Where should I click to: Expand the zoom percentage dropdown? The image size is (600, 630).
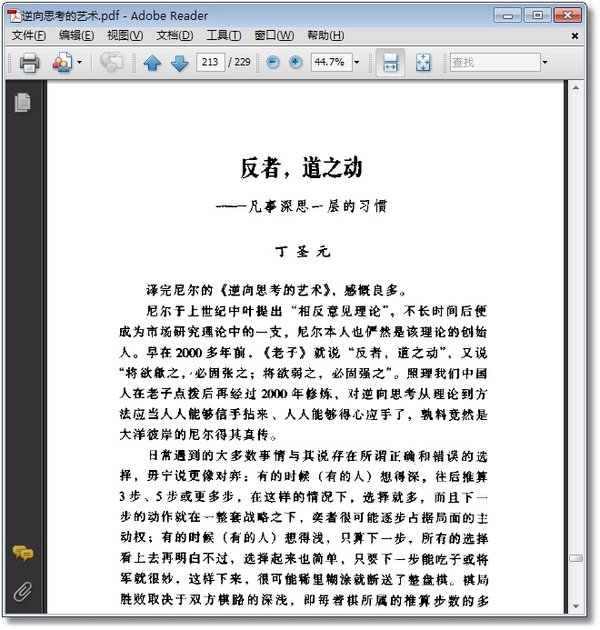click(357, 62)
